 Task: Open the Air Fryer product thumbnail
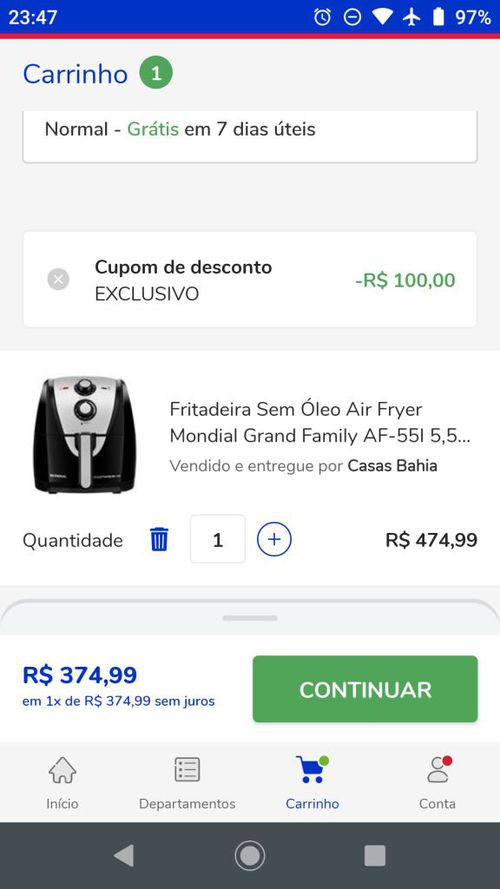(x=85, y=435)
